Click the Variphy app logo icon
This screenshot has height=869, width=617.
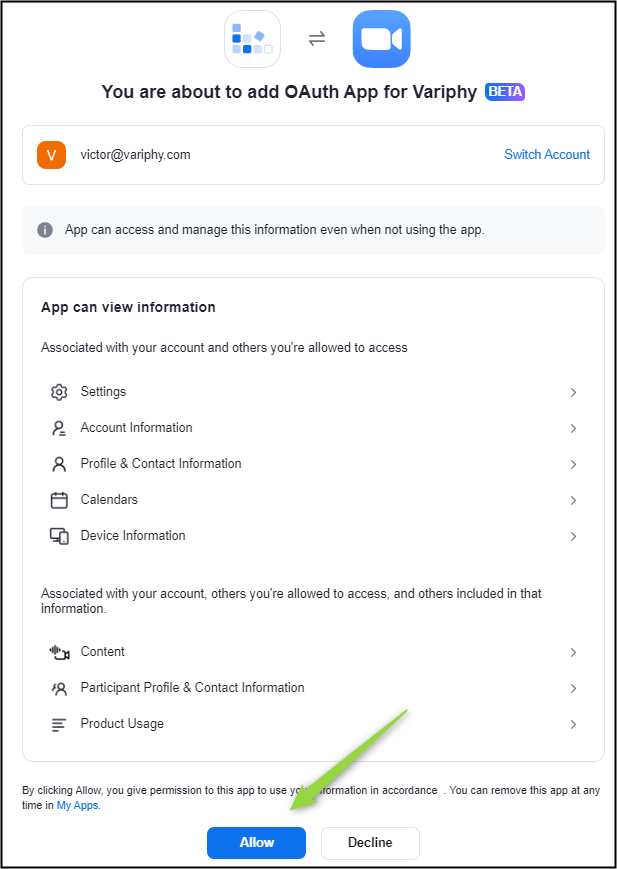(252, 39)
